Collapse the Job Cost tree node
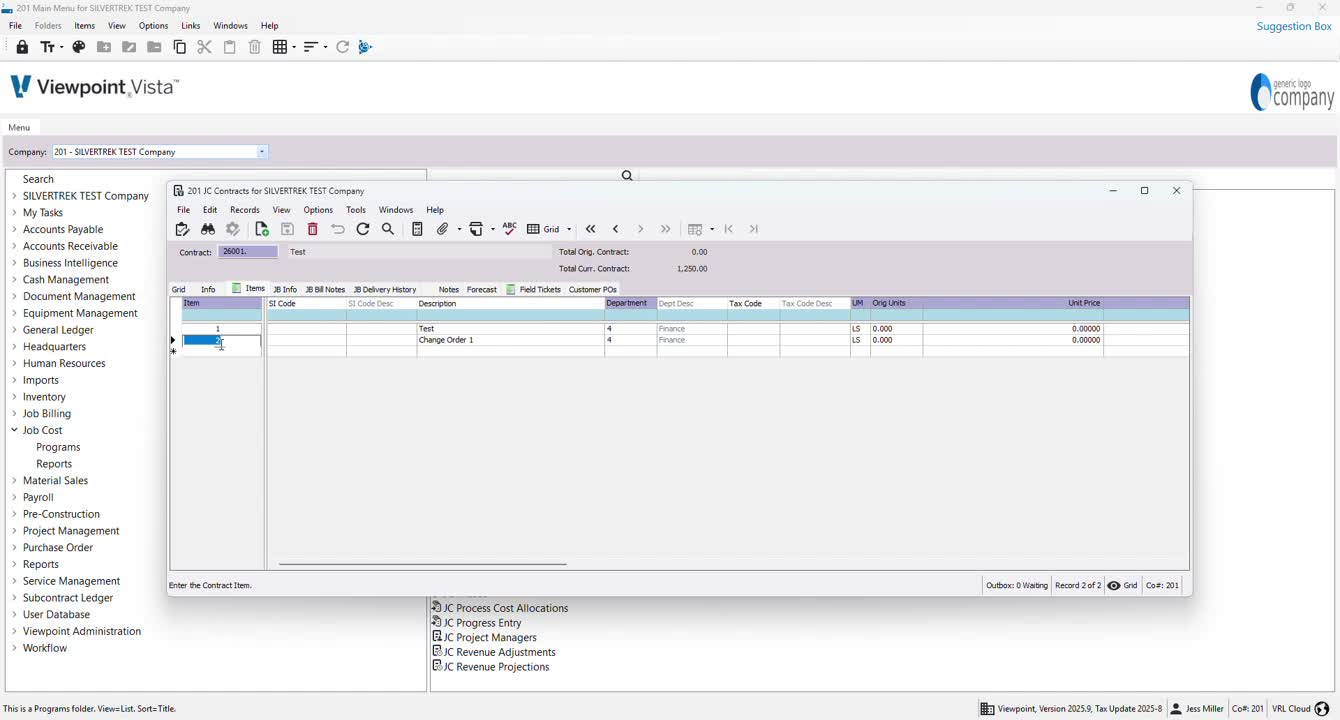Image resolution: width=1340 pixels, height=720 pixels. tap(14, 430)
